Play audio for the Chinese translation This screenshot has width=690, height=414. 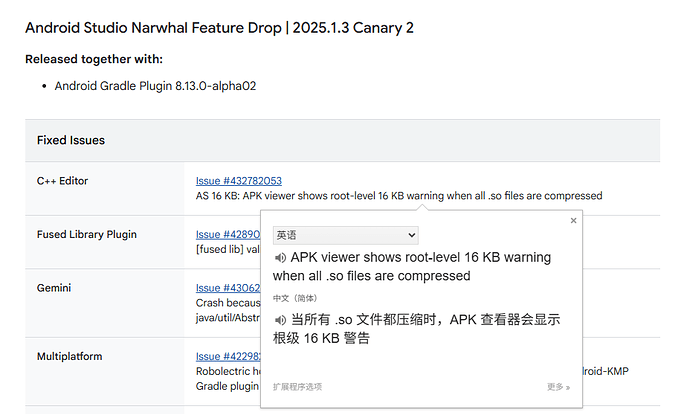[x=280, y=320]
